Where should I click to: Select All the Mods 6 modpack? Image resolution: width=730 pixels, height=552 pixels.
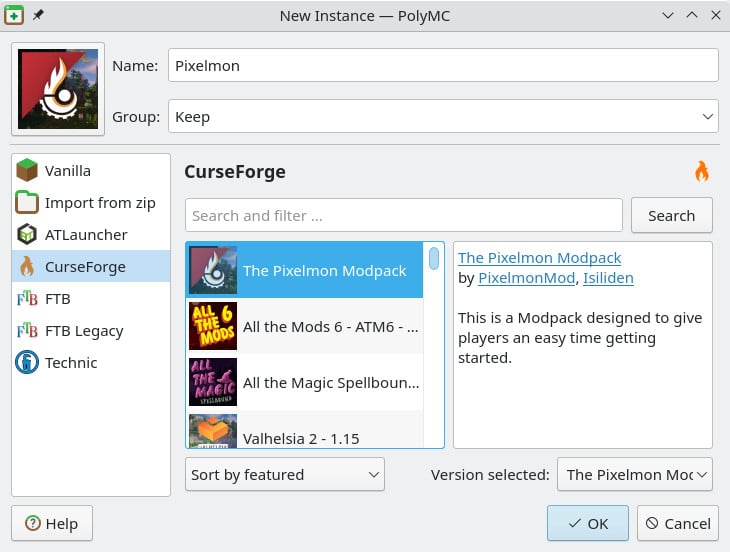point(304,327)
